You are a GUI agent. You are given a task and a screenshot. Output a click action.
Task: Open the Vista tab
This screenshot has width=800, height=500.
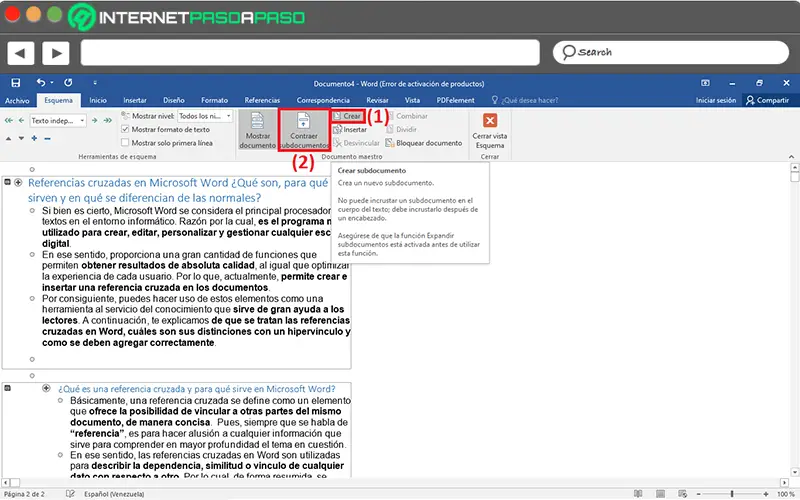pos(412,100)
